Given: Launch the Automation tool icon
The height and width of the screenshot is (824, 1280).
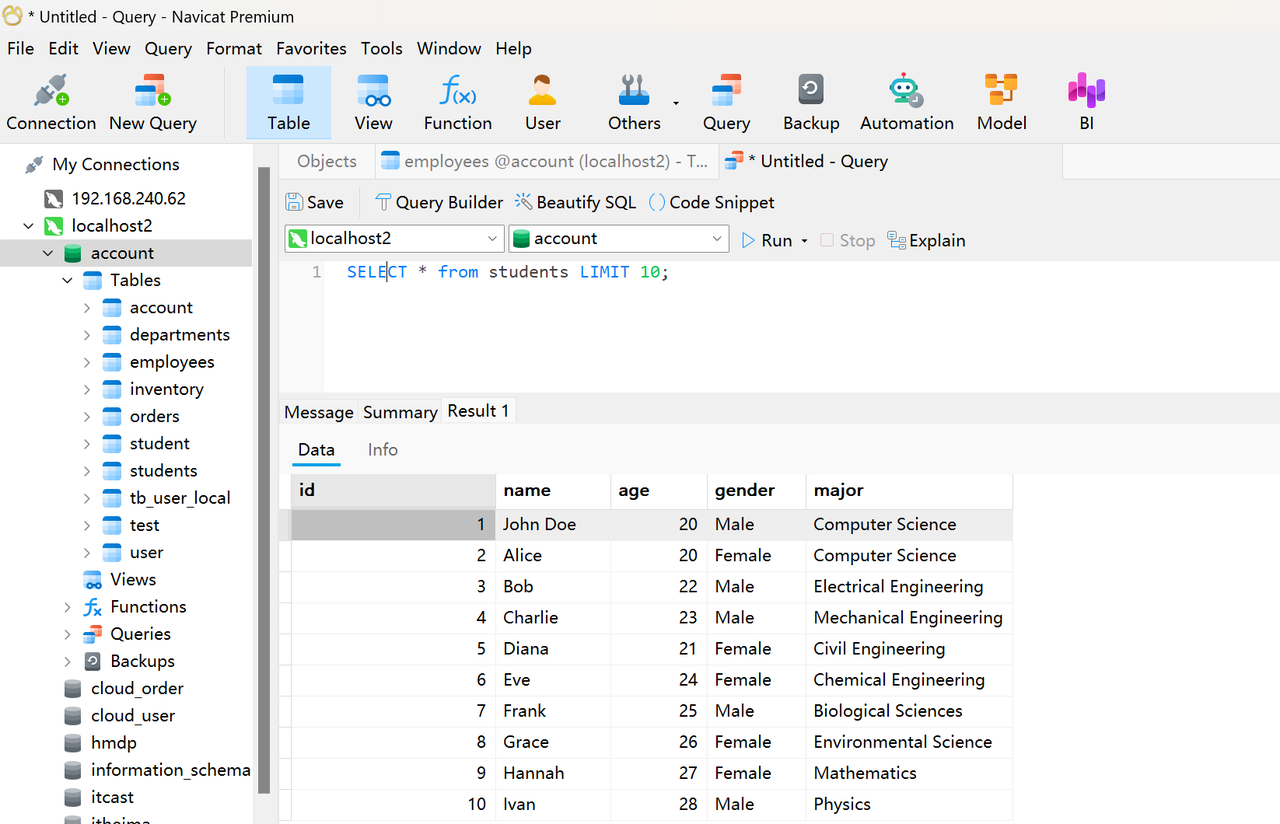Looking at the screenshot, I should pos(906,102).
